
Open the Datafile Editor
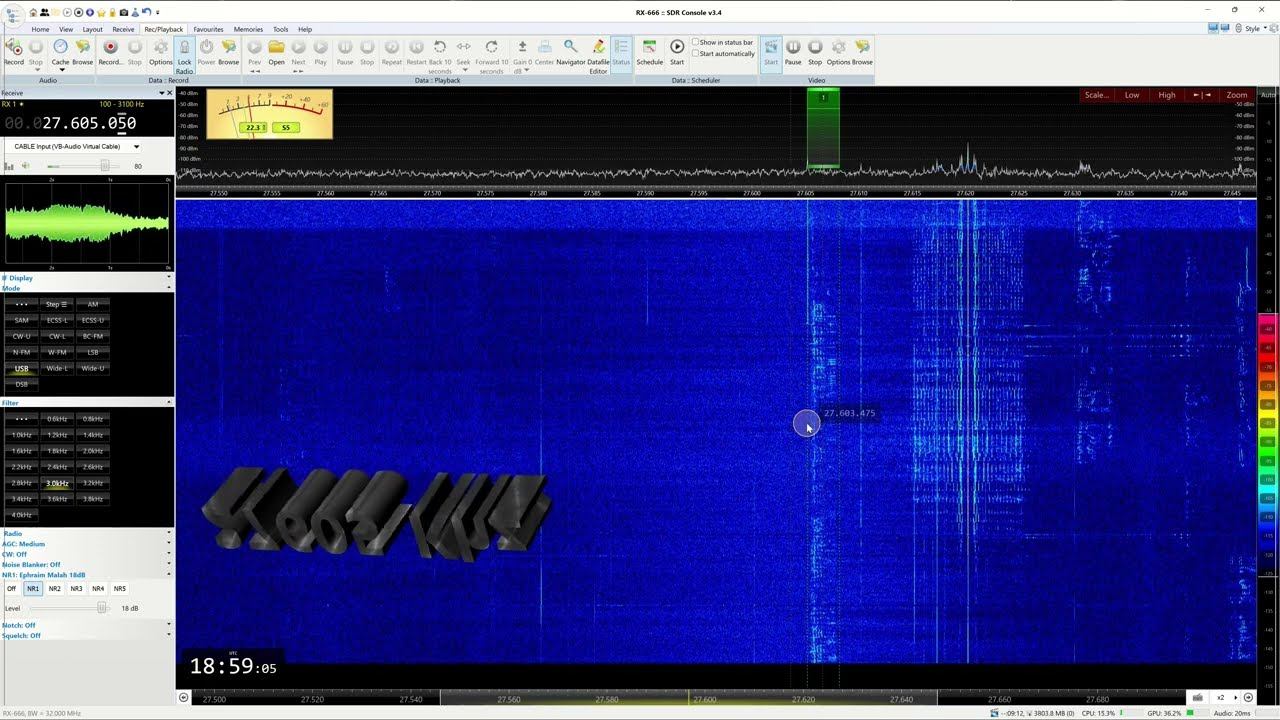[598, 56]
